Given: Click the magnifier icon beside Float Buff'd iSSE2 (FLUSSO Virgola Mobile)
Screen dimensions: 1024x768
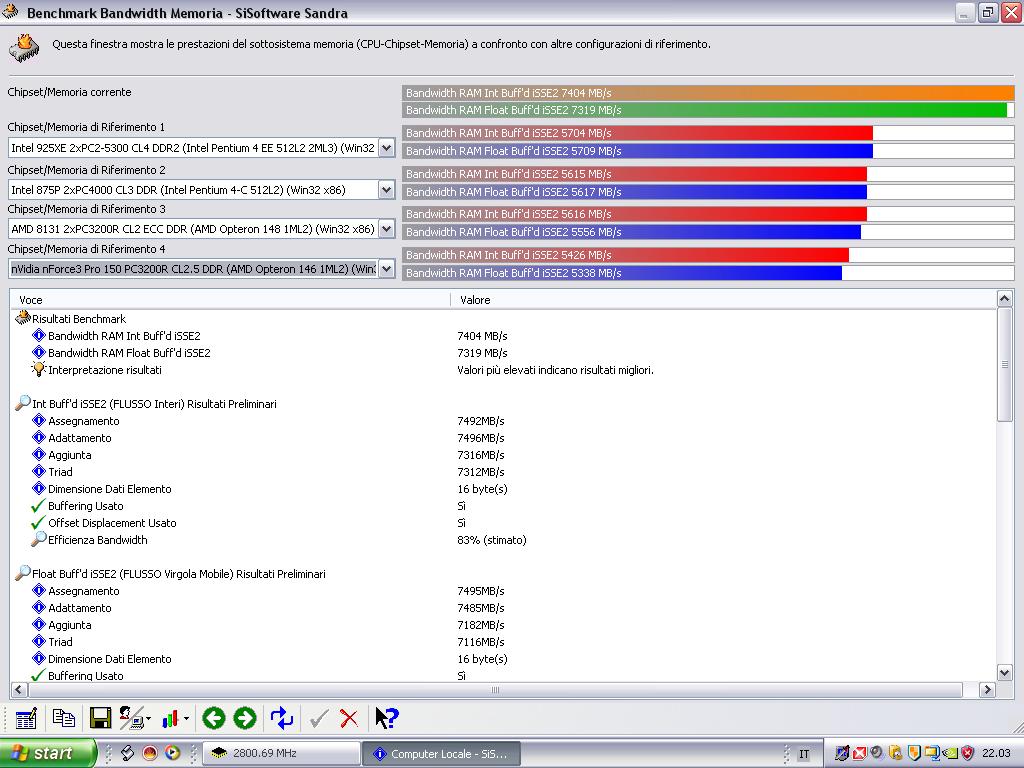Looking at the screenshot, I should click(23, 573).
